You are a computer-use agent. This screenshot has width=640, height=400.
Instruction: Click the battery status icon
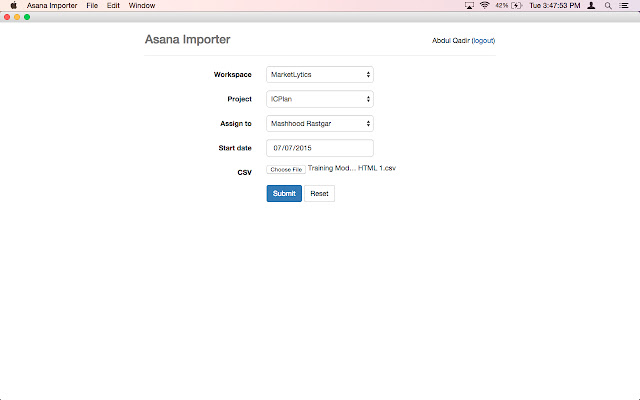click(x=517, y=5)
